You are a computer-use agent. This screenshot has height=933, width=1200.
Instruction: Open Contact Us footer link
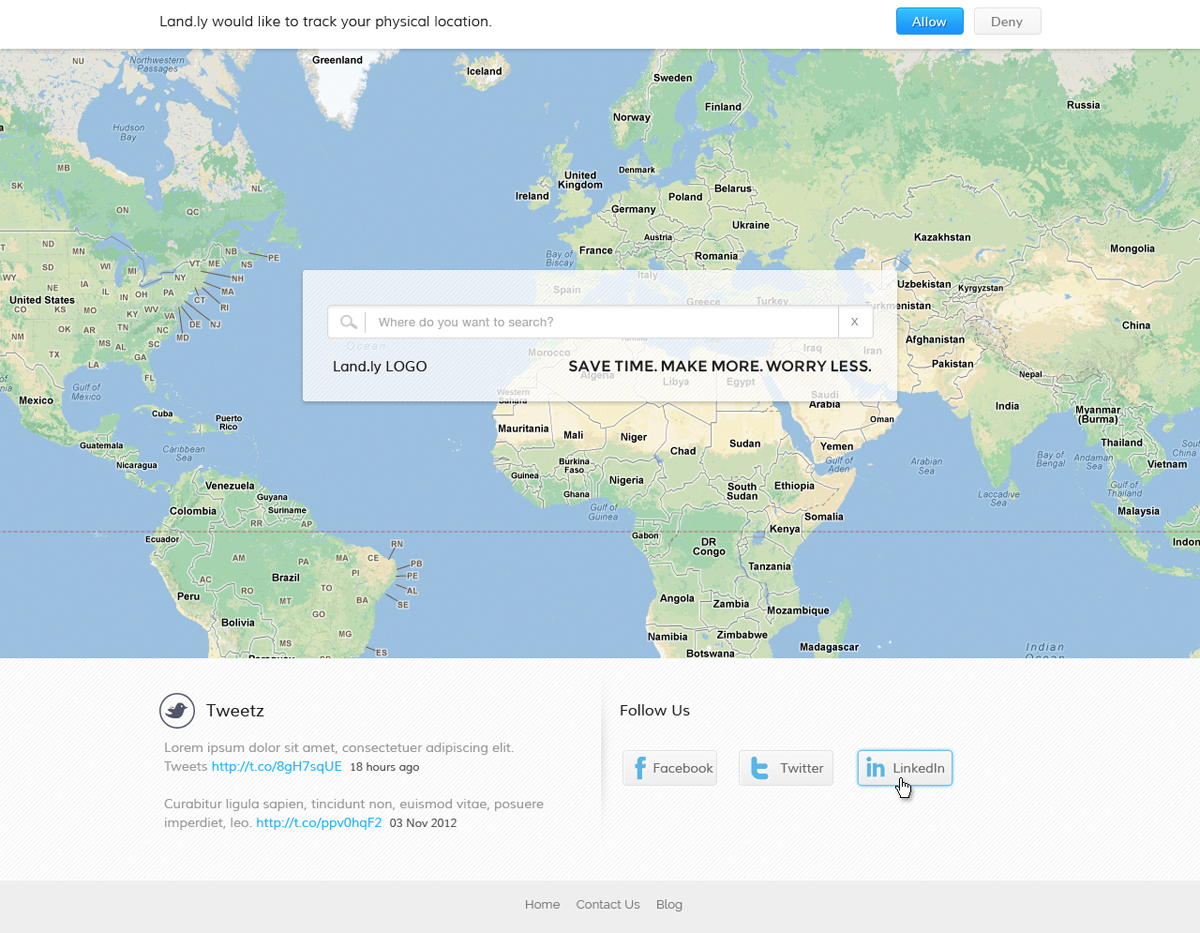click(608, 904)
